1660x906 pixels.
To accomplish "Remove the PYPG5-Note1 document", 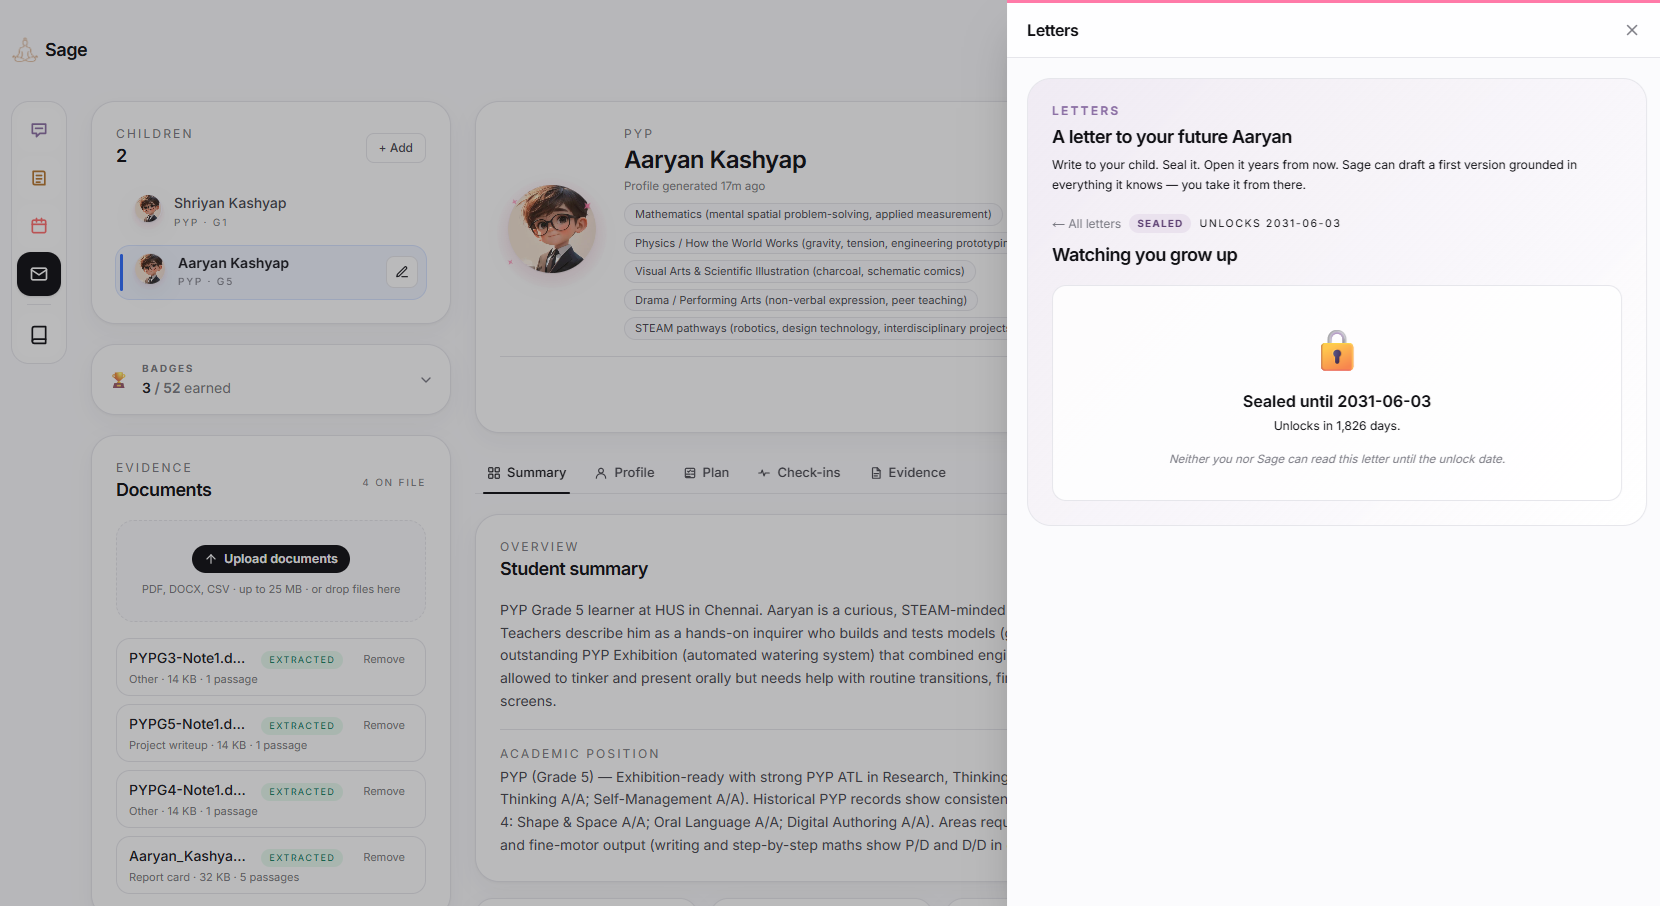I will [384, 725].
